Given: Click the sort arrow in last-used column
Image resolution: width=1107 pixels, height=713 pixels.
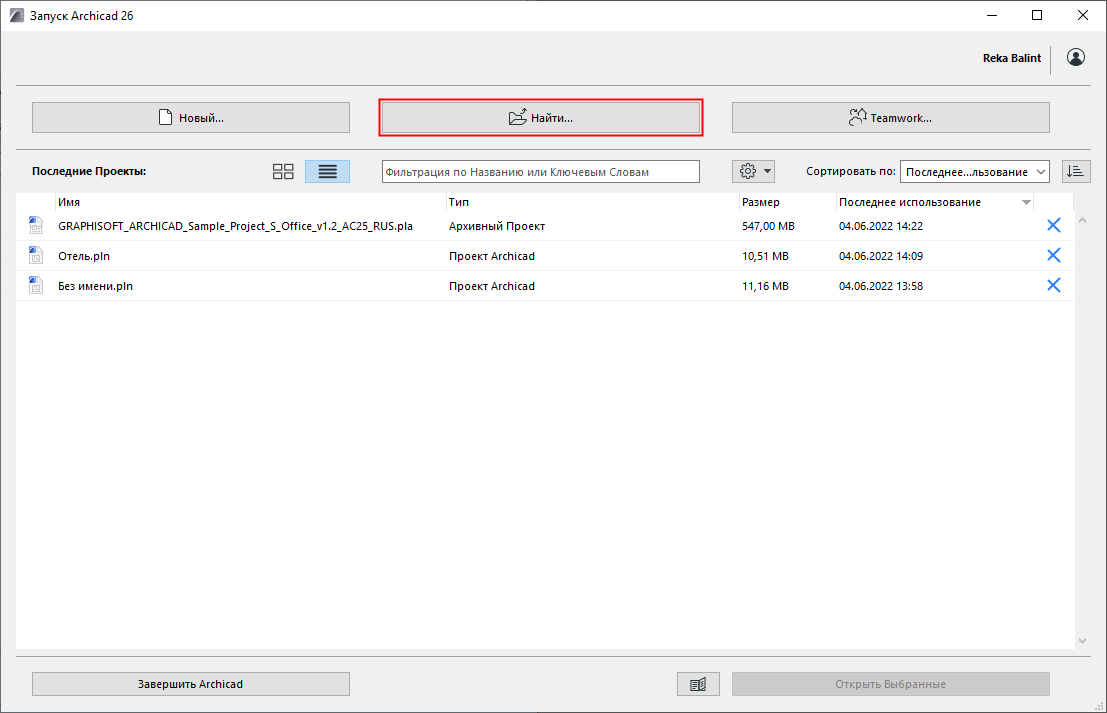Looking at the screenshot, I should coord(1026,203).
